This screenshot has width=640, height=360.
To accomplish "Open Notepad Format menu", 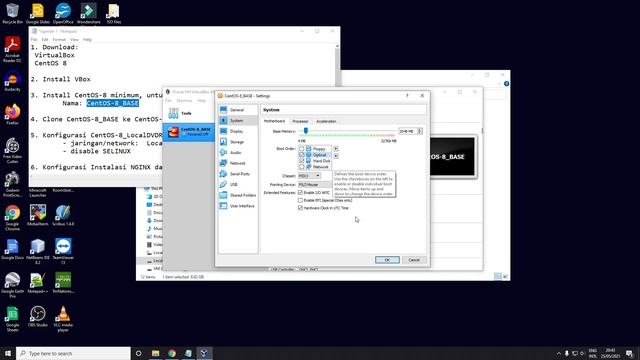I will tap(59, 40).
